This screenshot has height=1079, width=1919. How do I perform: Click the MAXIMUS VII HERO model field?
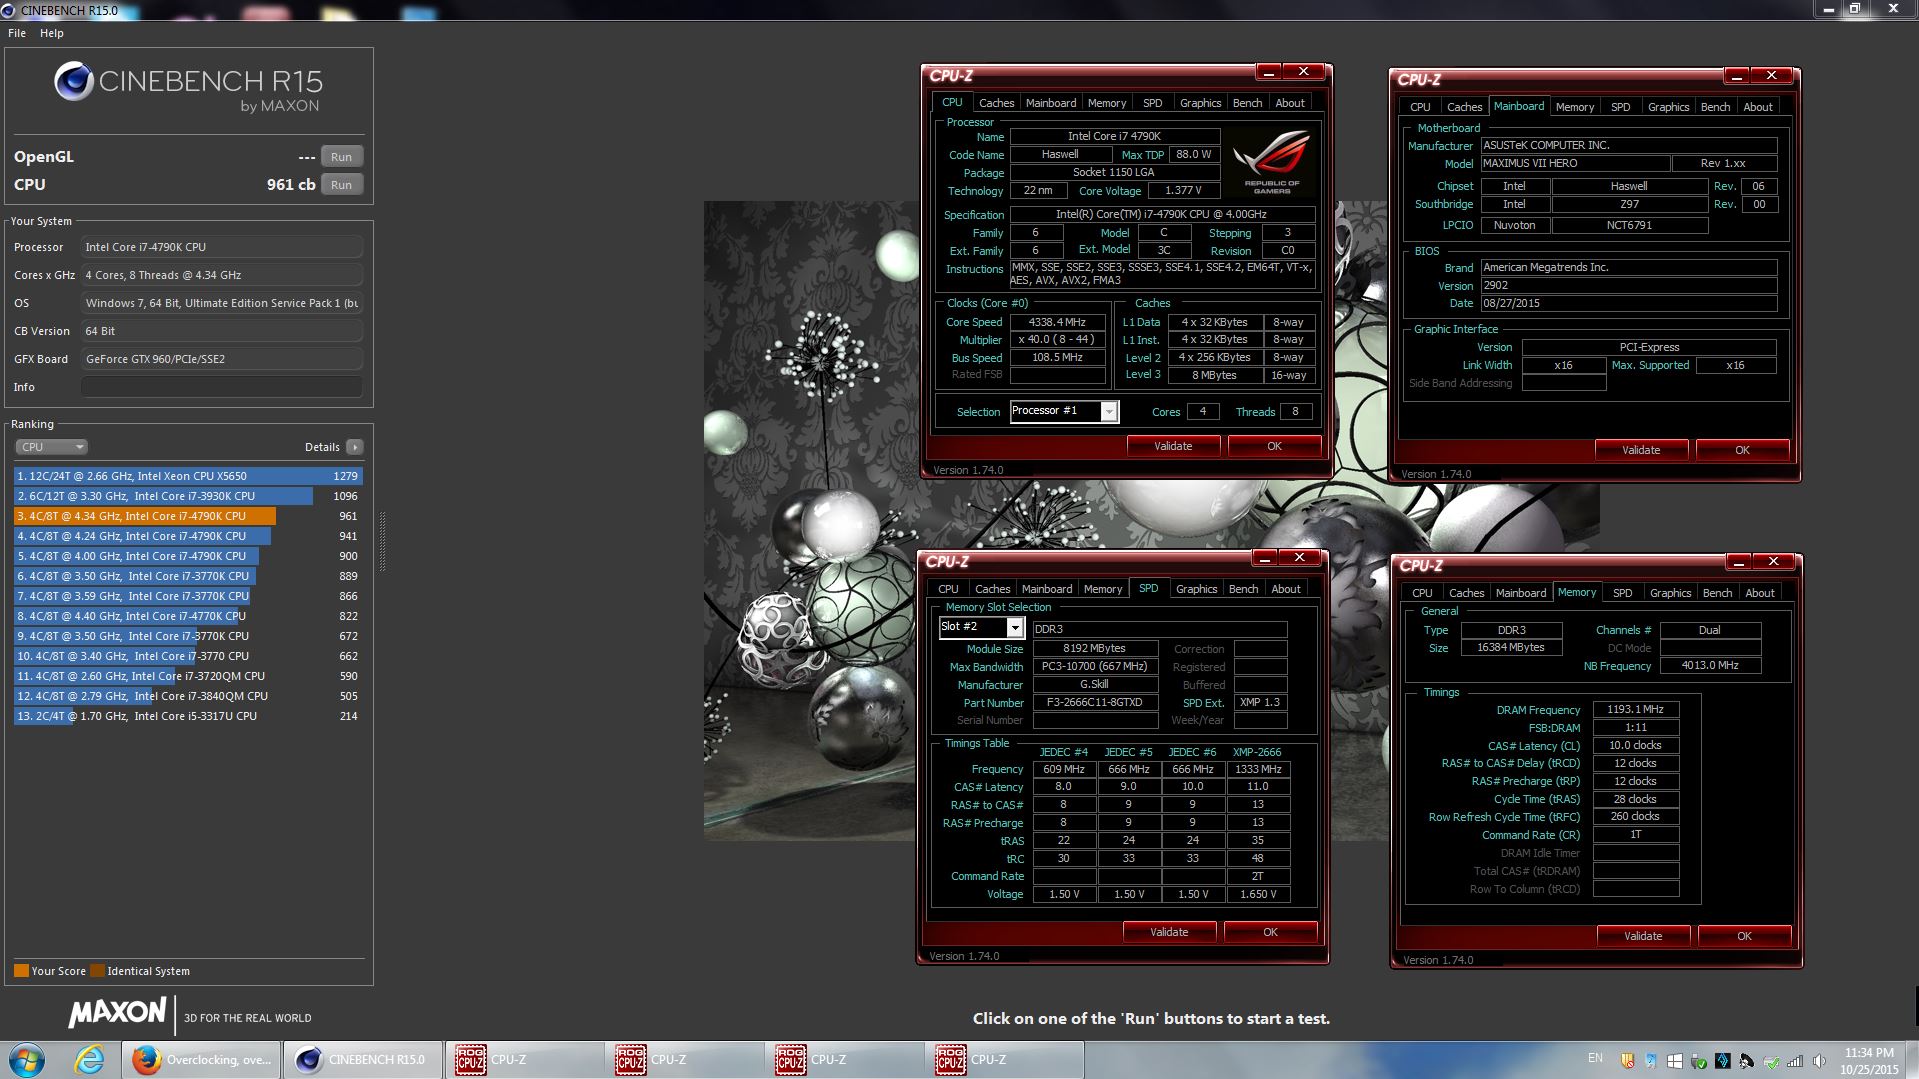click(x=1575, y=163)
